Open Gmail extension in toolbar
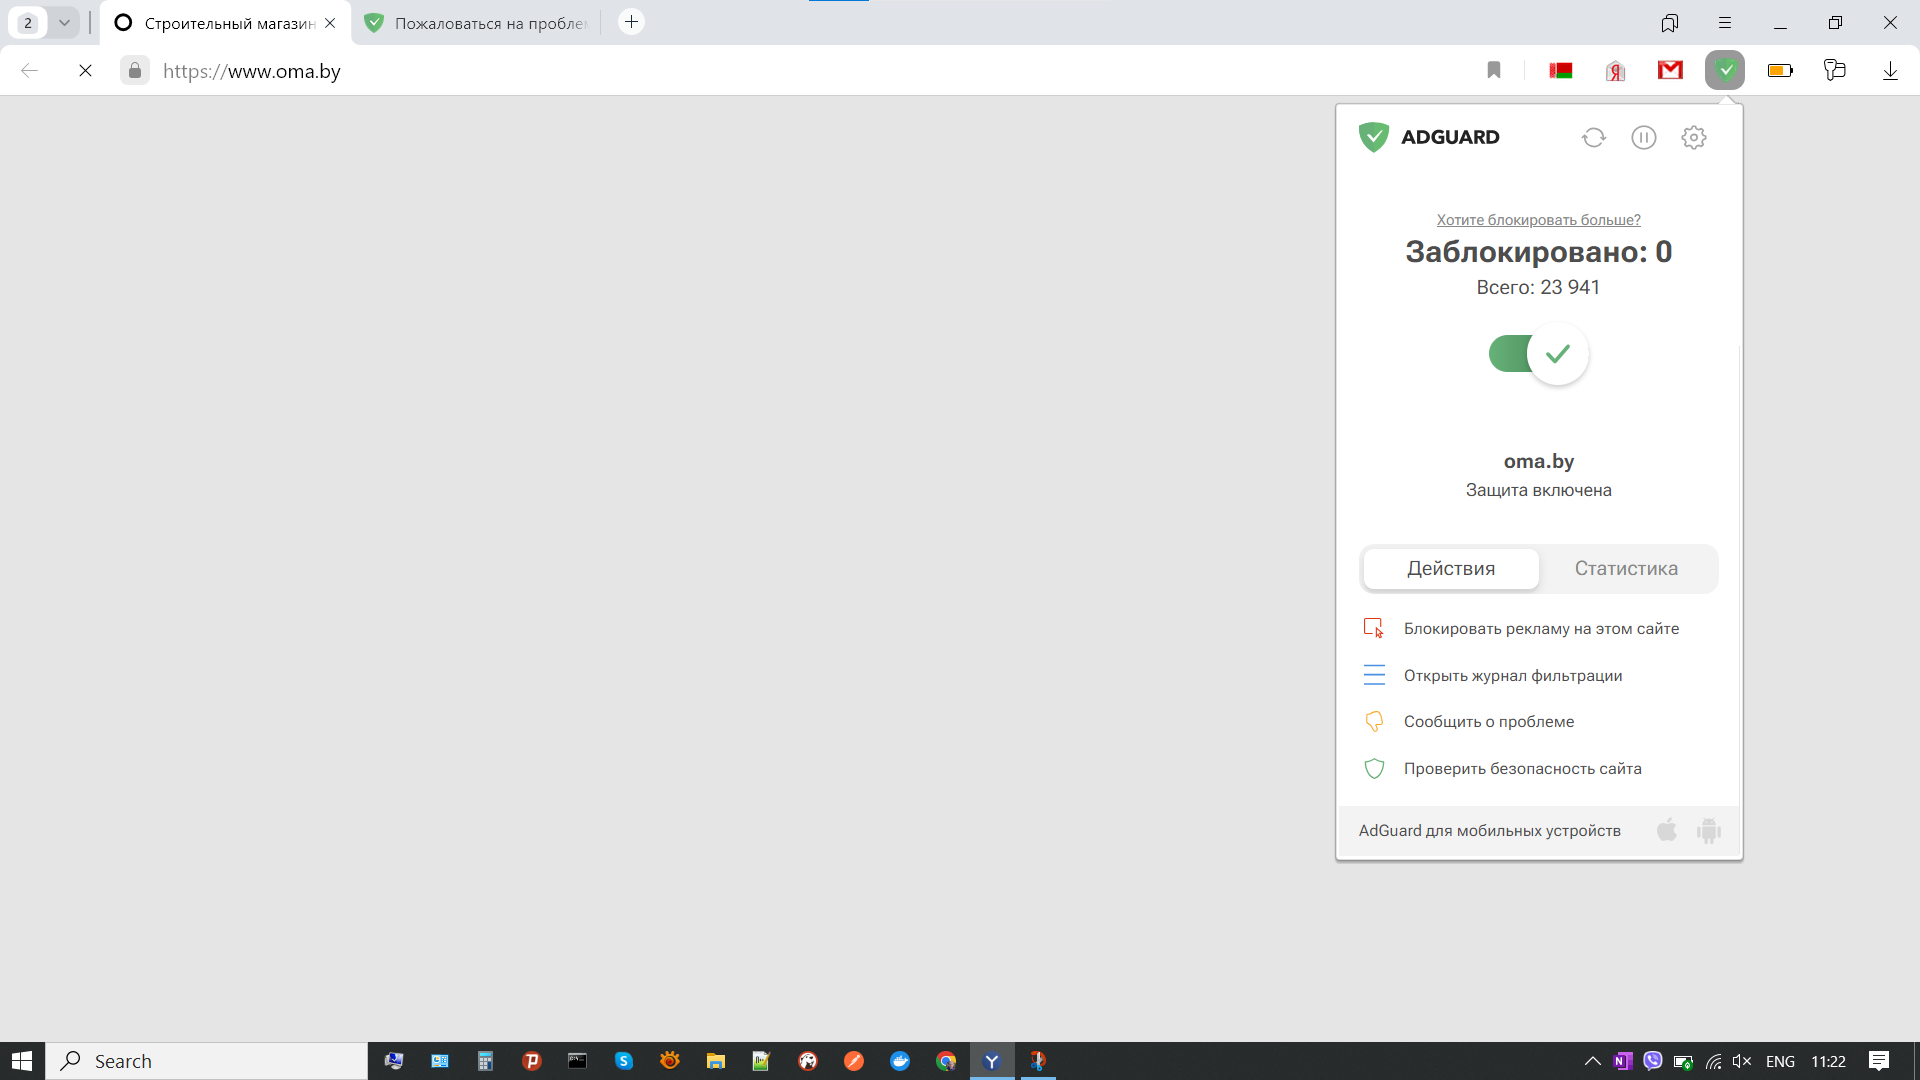 coord(1669,70)
